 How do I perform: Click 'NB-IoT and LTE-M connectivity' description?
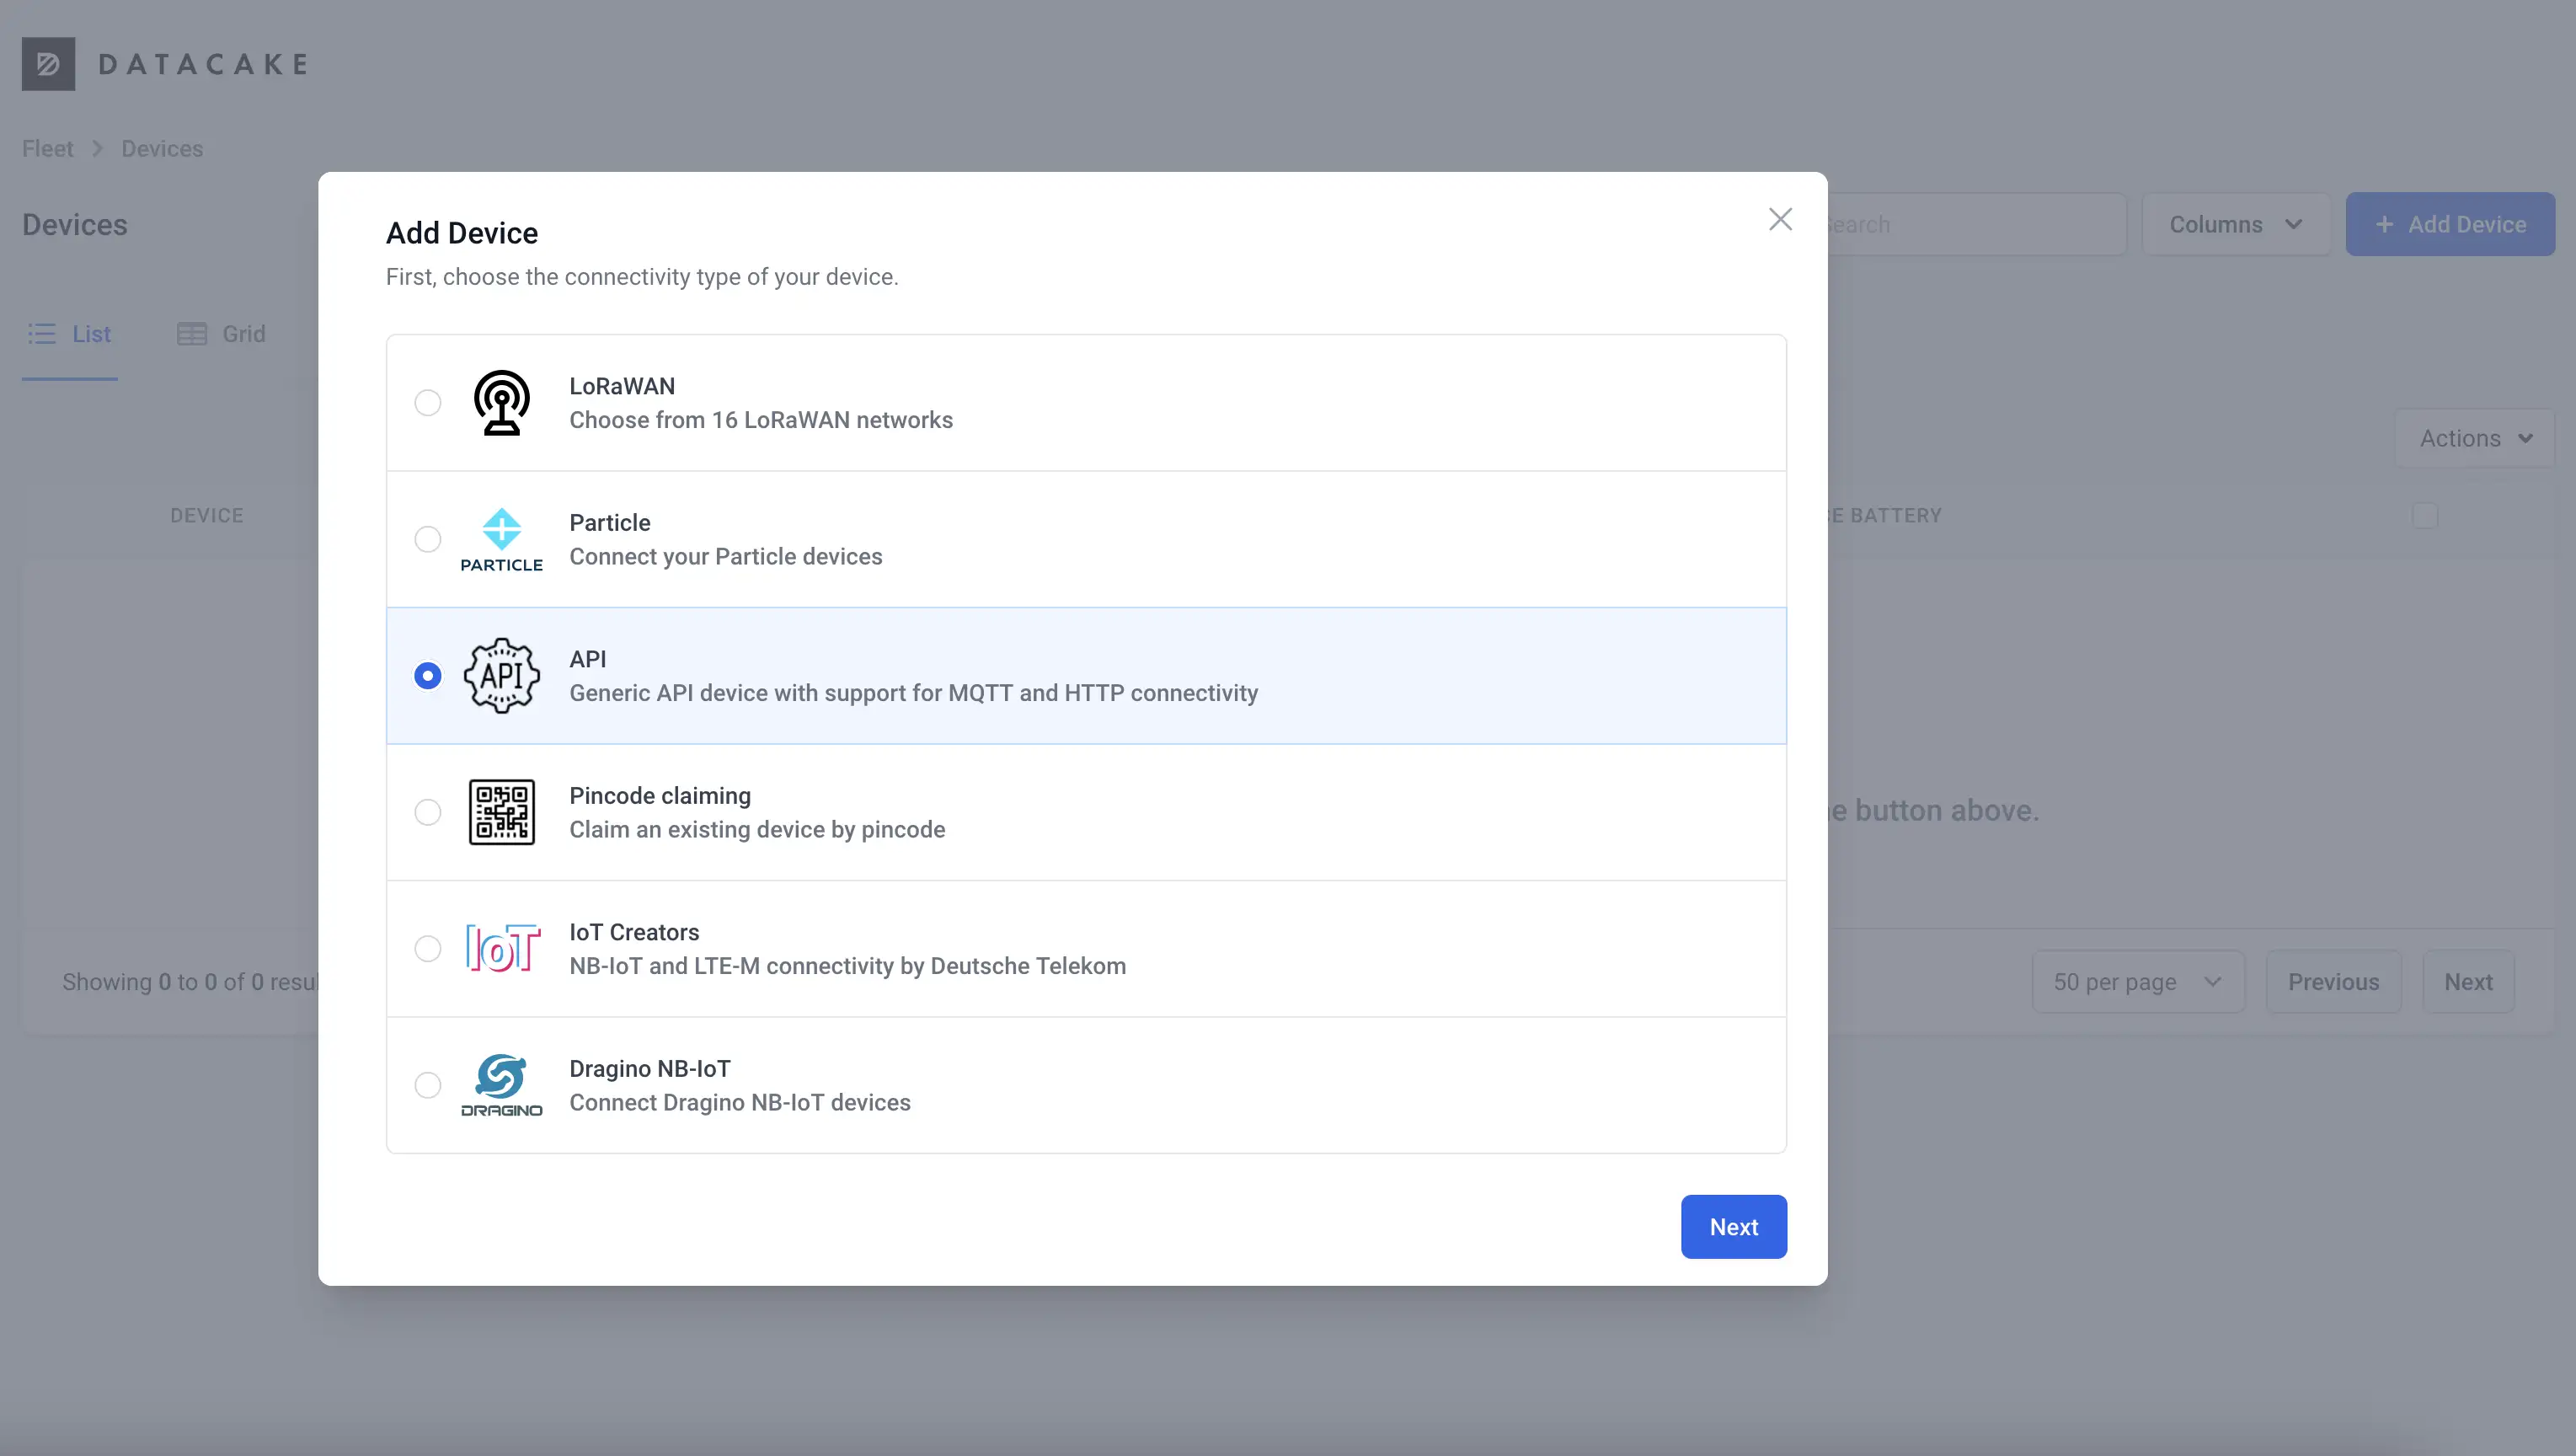848,966
